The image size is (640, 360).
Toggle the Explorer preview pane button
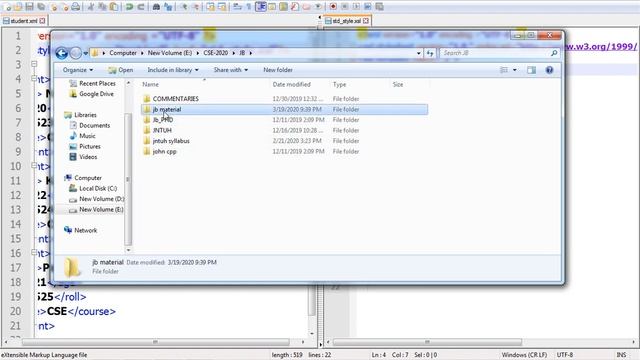click(x=531, y=70)
